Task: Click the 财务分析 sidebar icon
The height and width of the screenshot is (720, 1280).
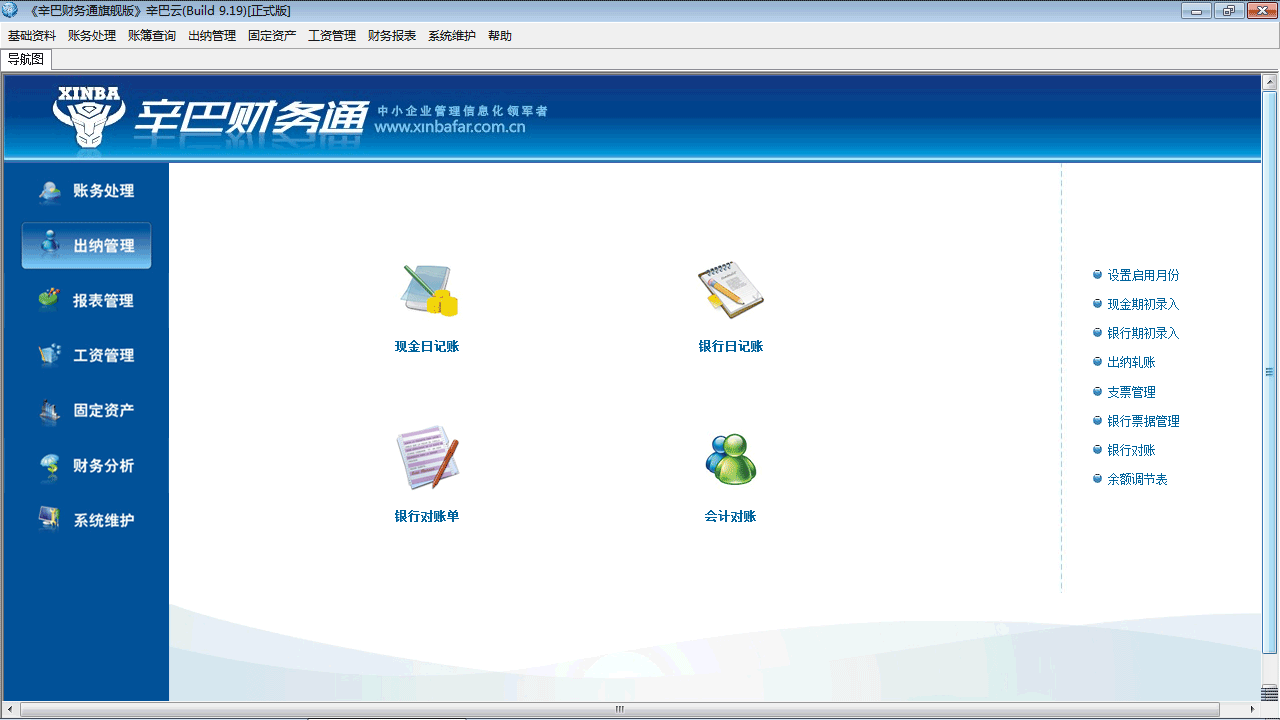Action: click(x=50, y=465)
